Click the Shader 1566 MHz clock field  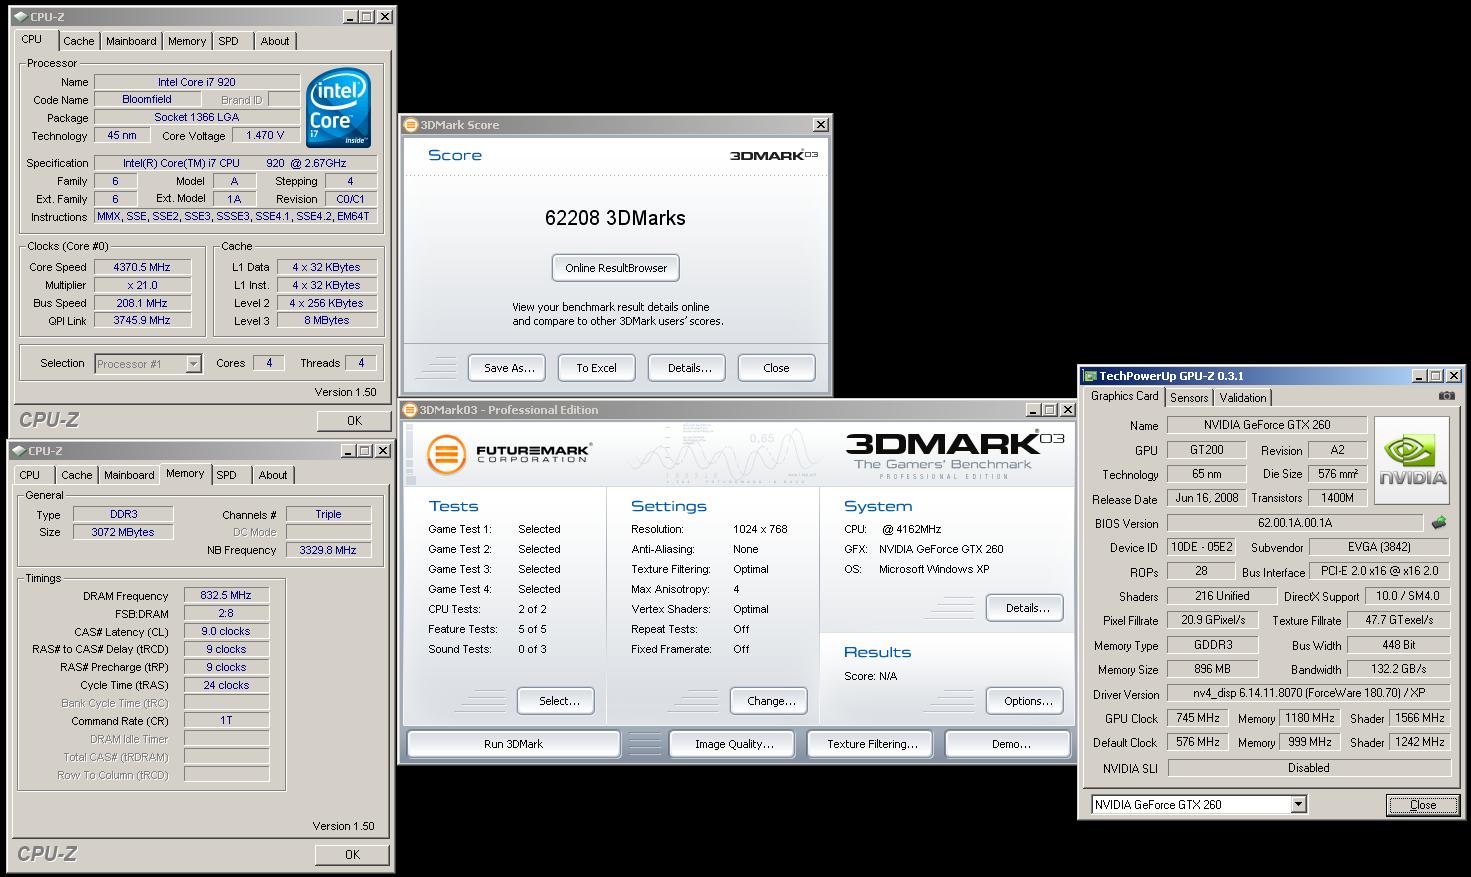pos(1419,718)
